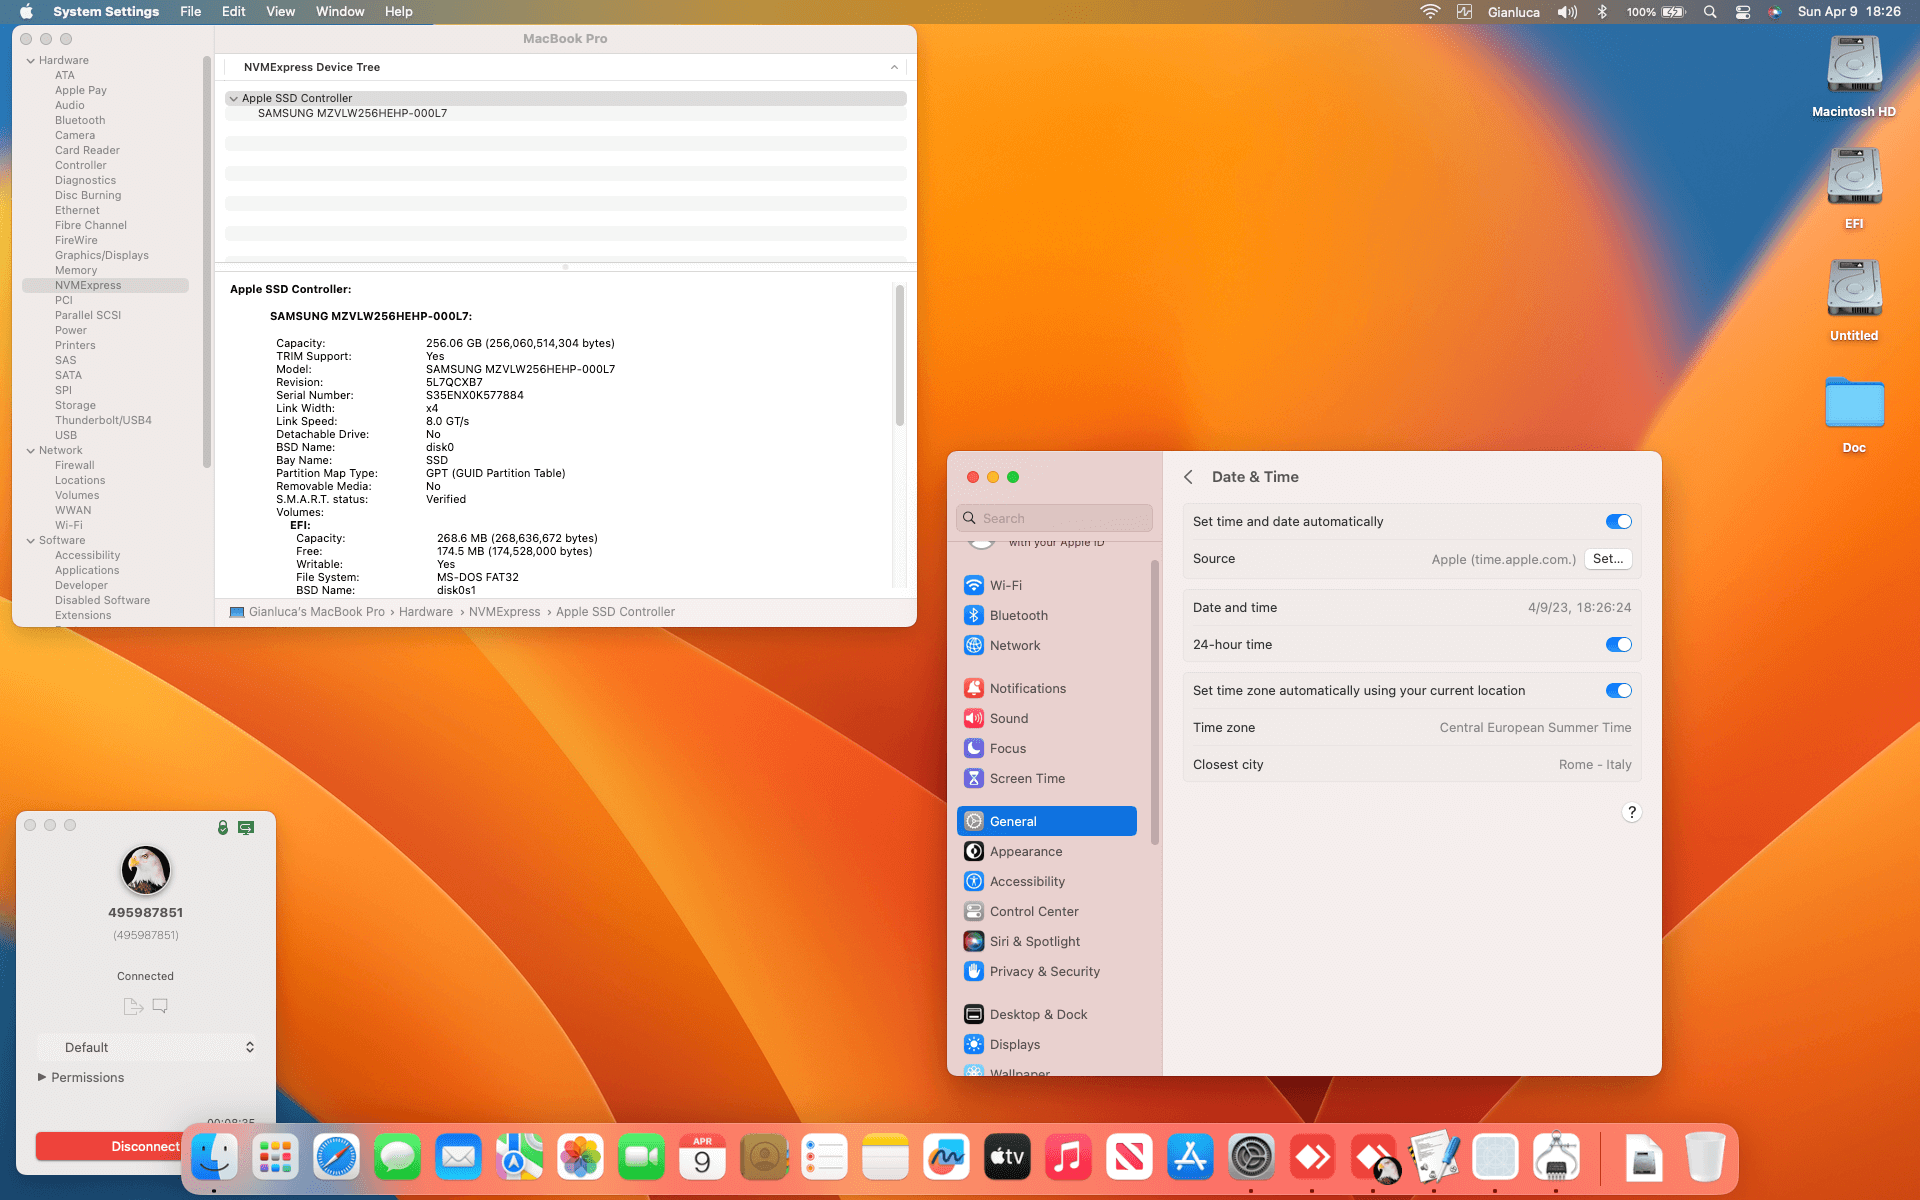Click the Control Center menu bar icon

1743,12
